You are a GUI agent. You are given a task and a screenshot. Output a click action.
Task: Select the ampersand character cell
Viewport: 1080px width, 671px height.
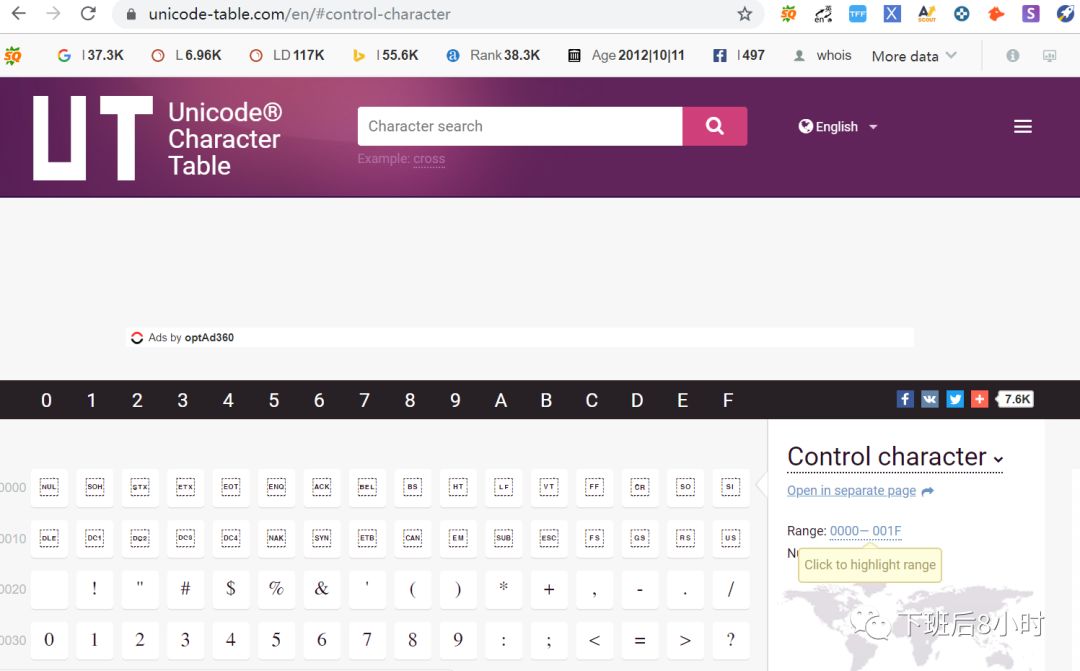[x=322, y=589]
